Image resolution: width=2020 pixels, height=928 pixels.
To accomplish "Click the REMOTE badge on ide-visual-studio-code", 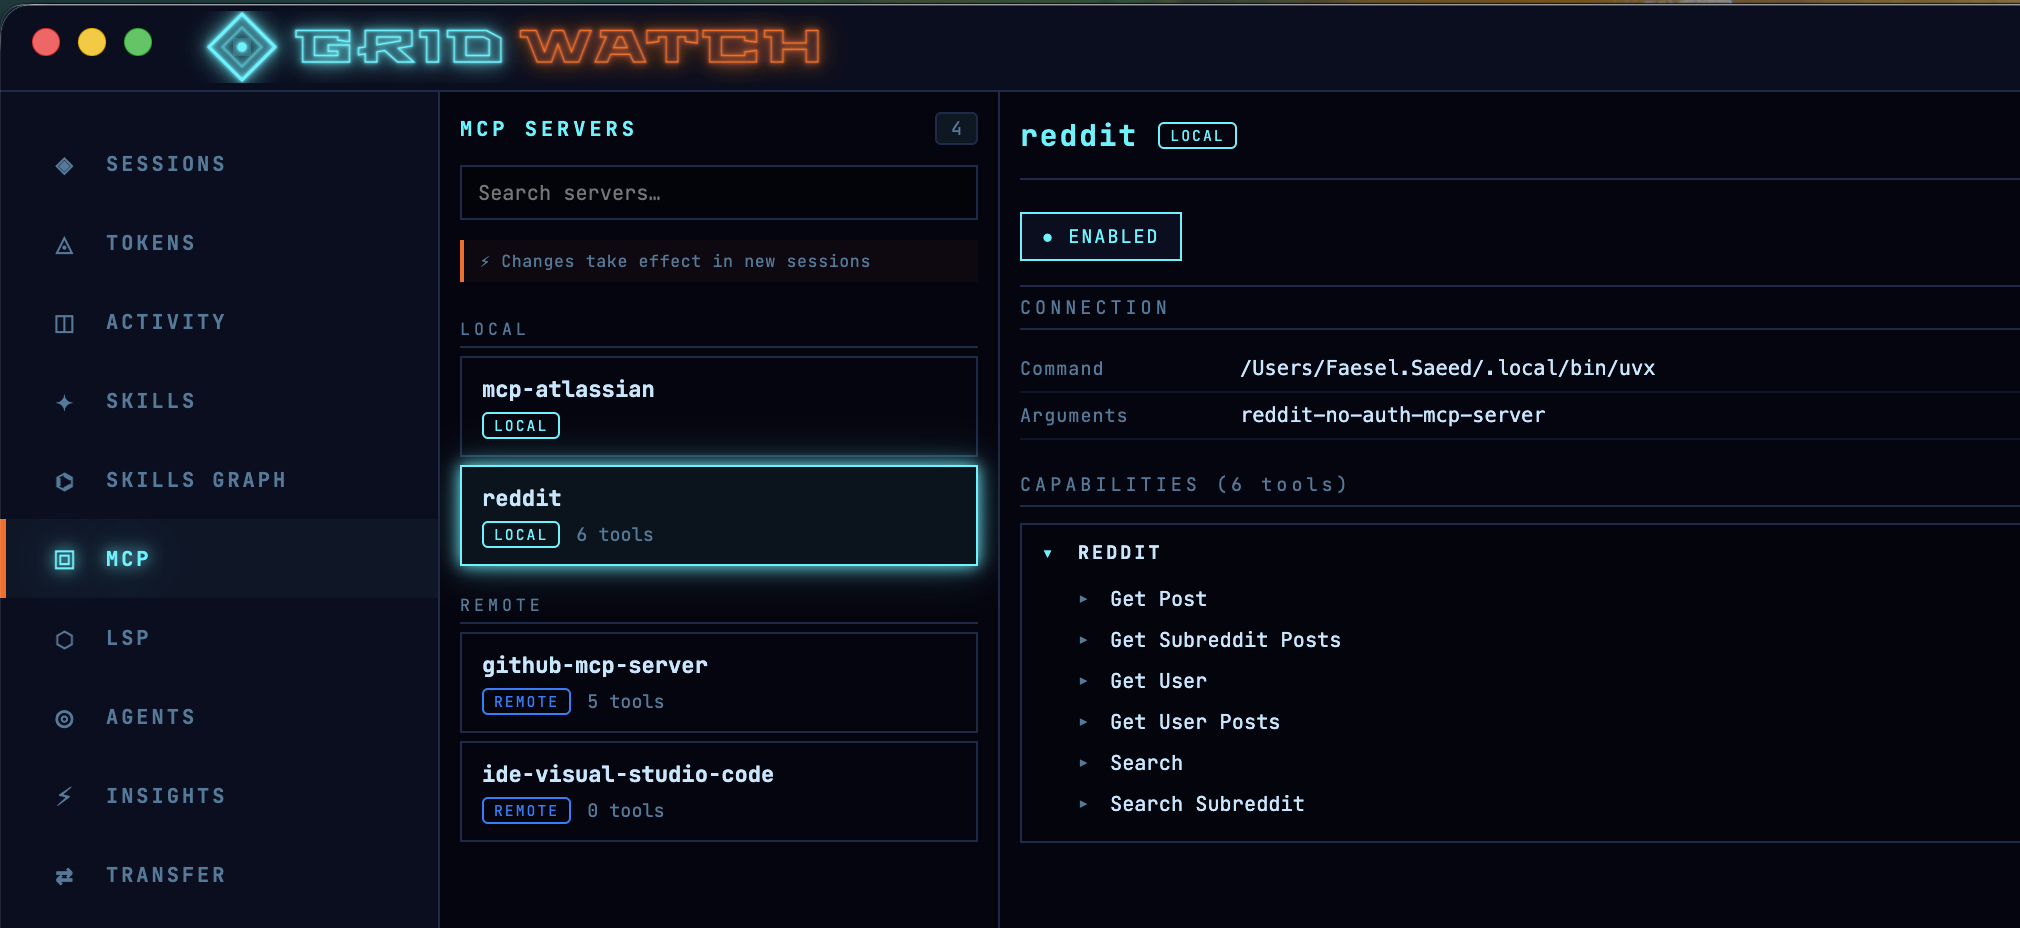I will point(526,811).
